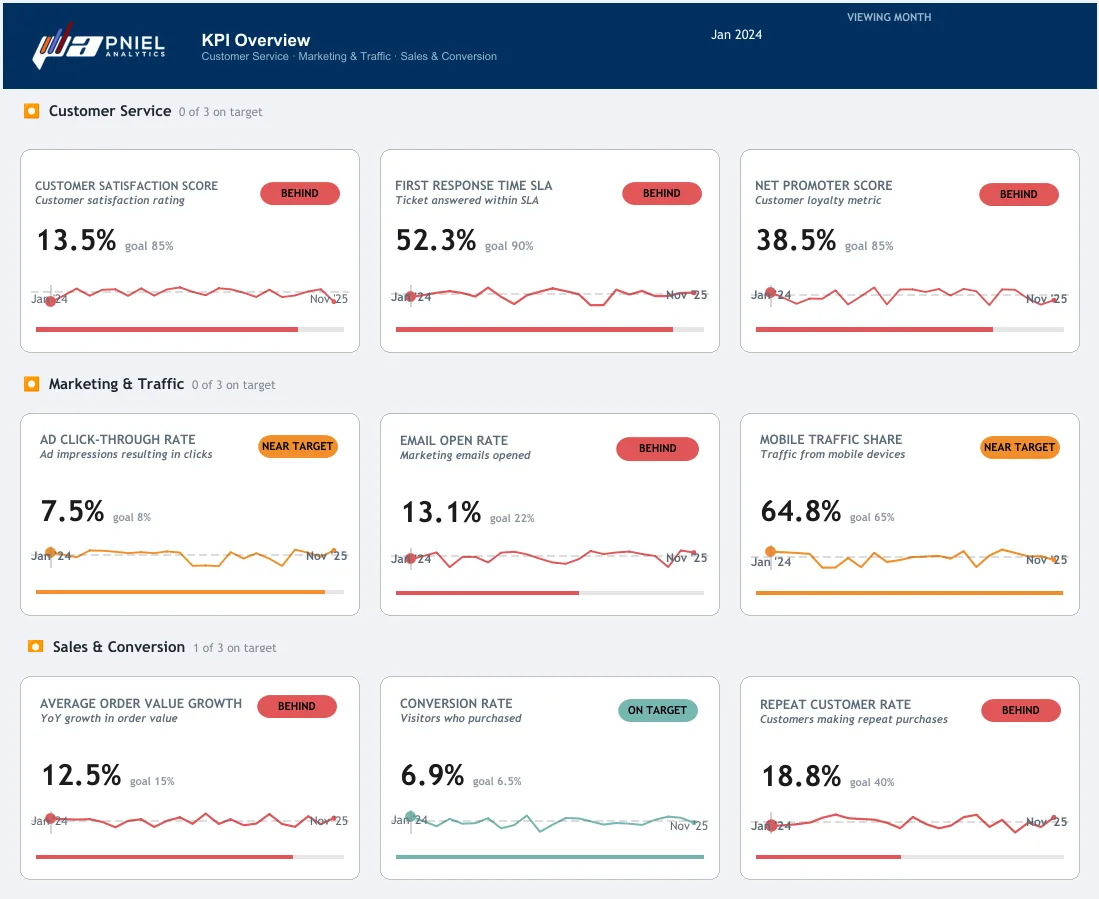Click the Customer Service section icon
The width and height of the screenshot is (1099, 899).
[x=32, y=111]
